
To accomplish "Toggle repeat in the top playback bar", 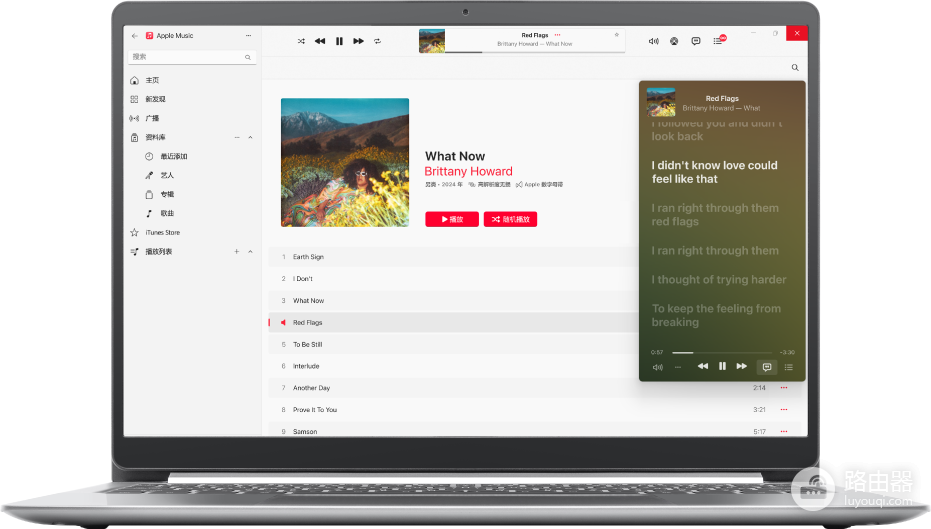I will tap(377, 41).
